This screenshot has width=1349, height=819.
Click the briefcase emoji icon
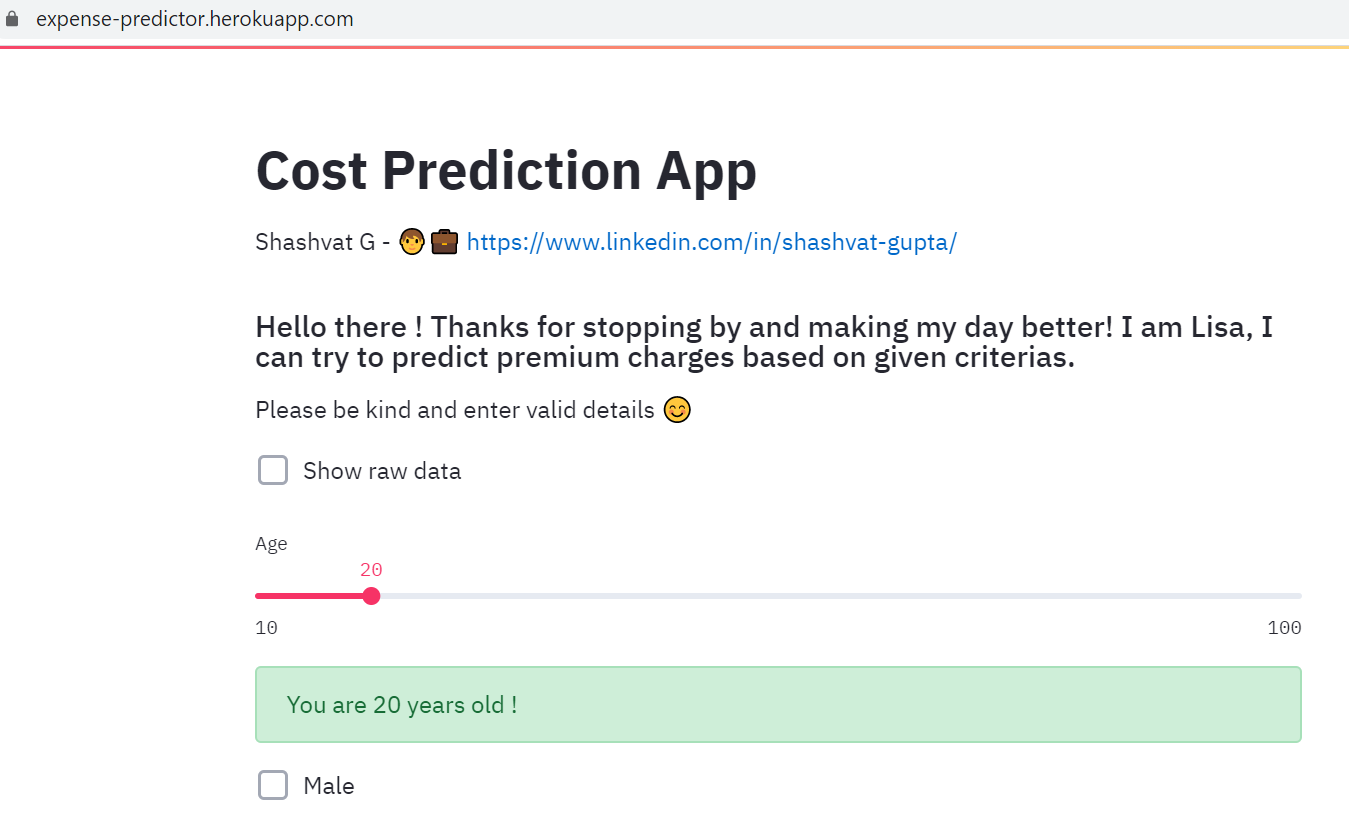[443, 241]
